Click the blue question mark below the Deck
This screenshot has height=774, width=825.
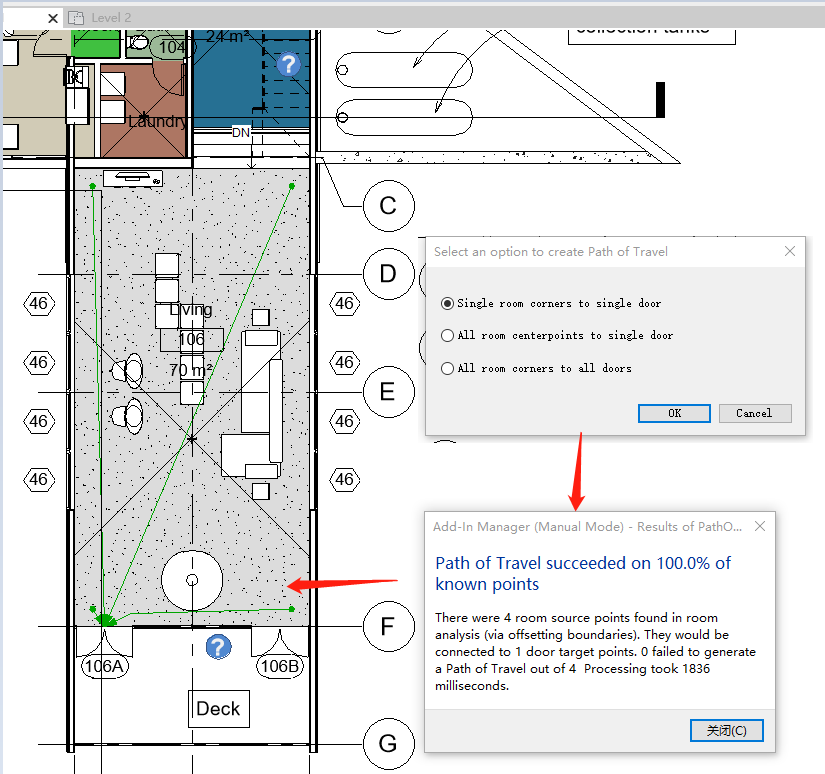point(218,647)
